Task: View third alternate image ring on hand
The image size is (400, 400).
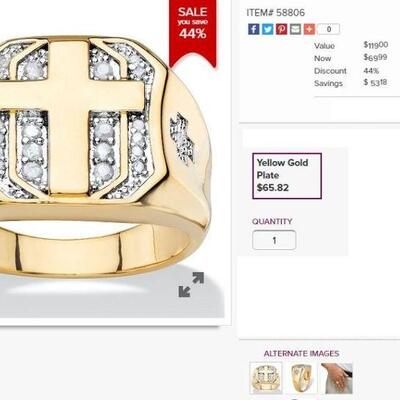Action: pyautogui.click(x=337, y=379)
